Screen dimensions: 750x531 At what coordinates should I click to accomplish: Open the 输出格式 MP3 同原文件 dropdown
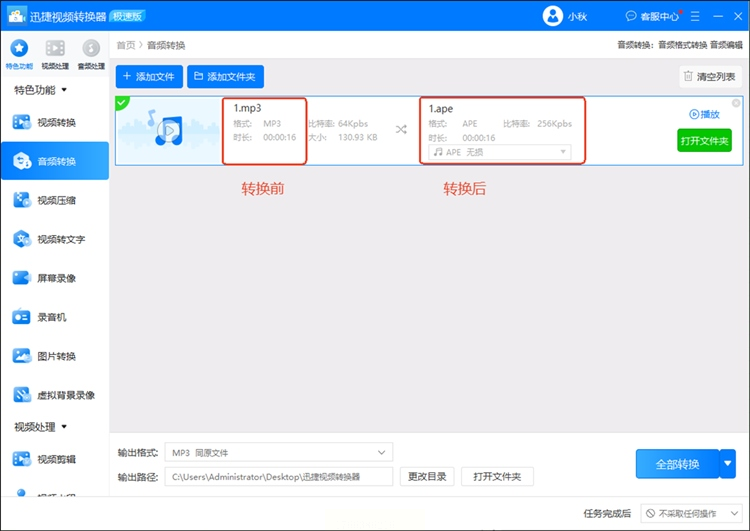click(x=279, y=453)
